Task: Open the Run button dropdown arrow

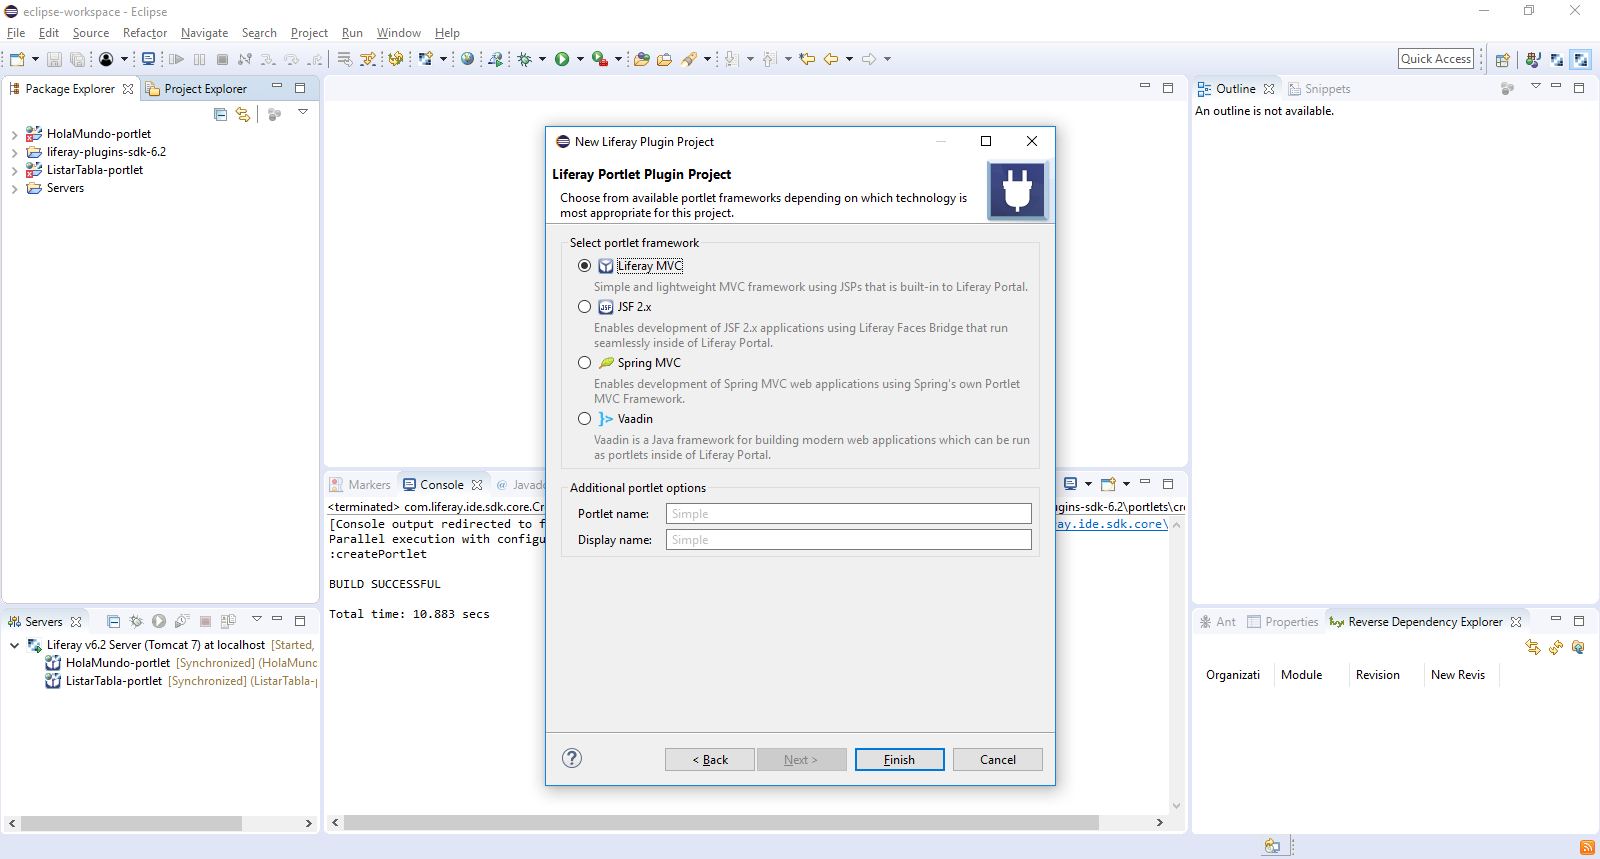Action: tap(580, 59)
